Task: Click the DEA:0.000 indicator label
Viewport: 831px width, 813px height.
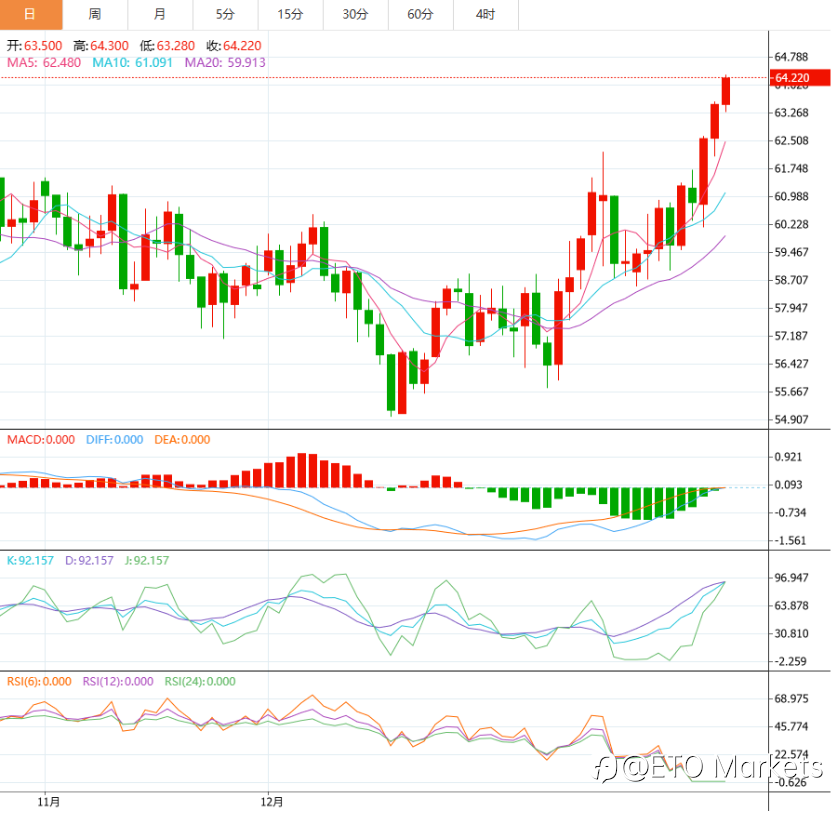Action: [182, 440]
